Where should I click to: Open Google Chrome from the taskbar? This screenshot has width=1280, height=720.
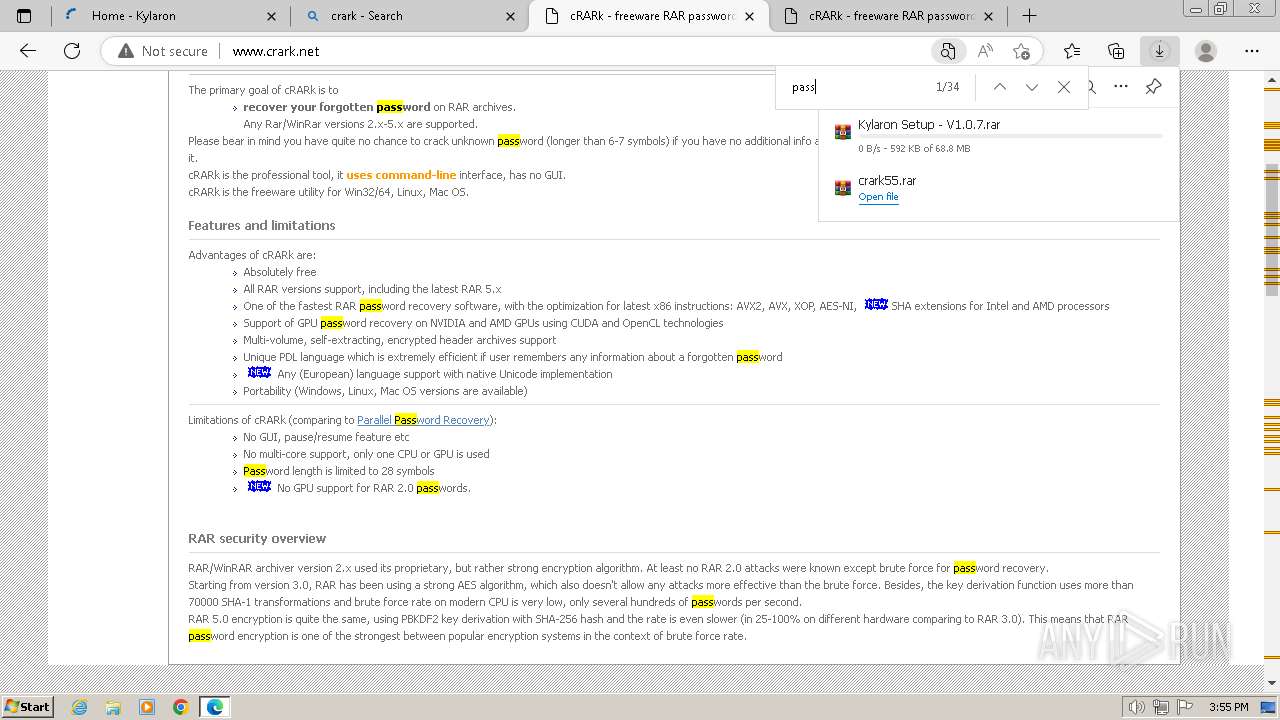pyautogui.click(x=181, y=707)
